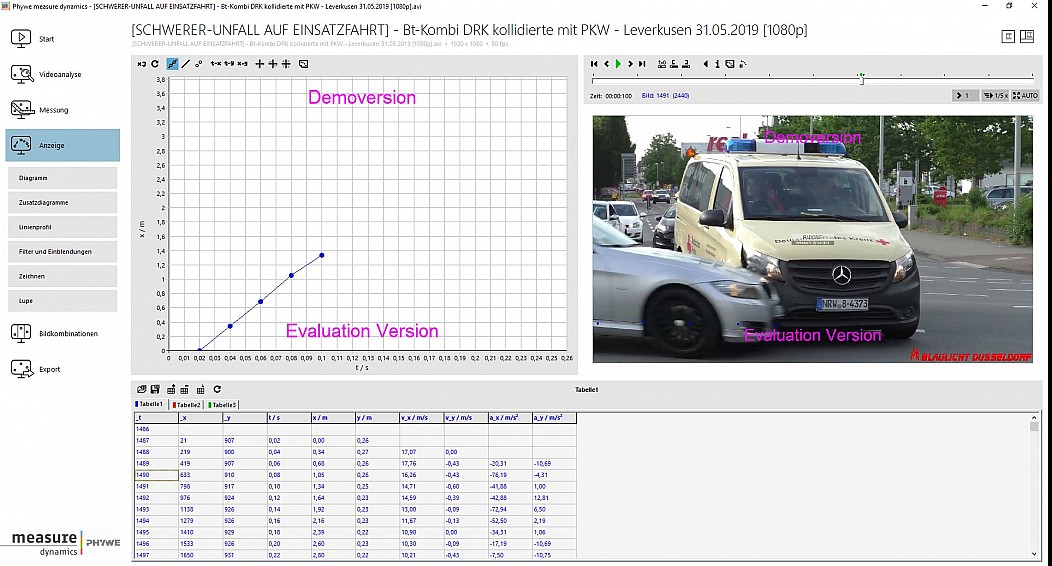Click the third crosshair icon in diagram toolbar

286,64
